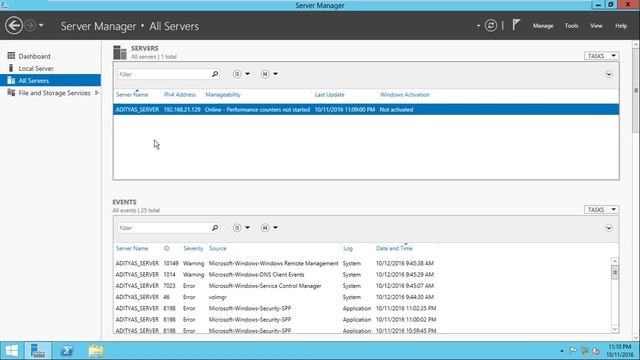Open the Events TASKS dropdown

click(x=601, y=210)
